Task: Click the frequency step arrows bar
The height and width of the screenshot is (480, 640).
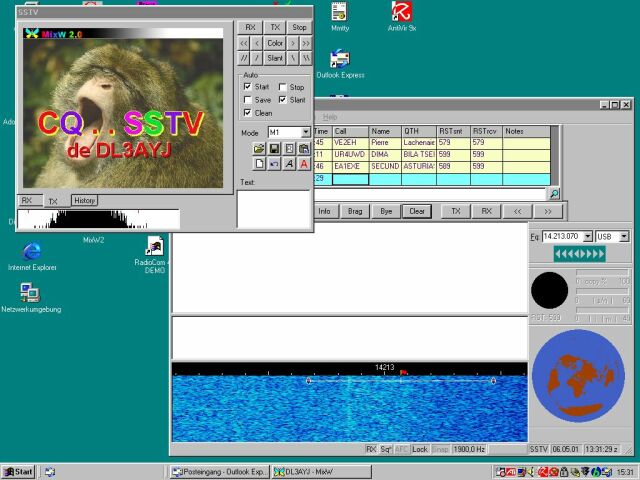Action: click(580, 254)
